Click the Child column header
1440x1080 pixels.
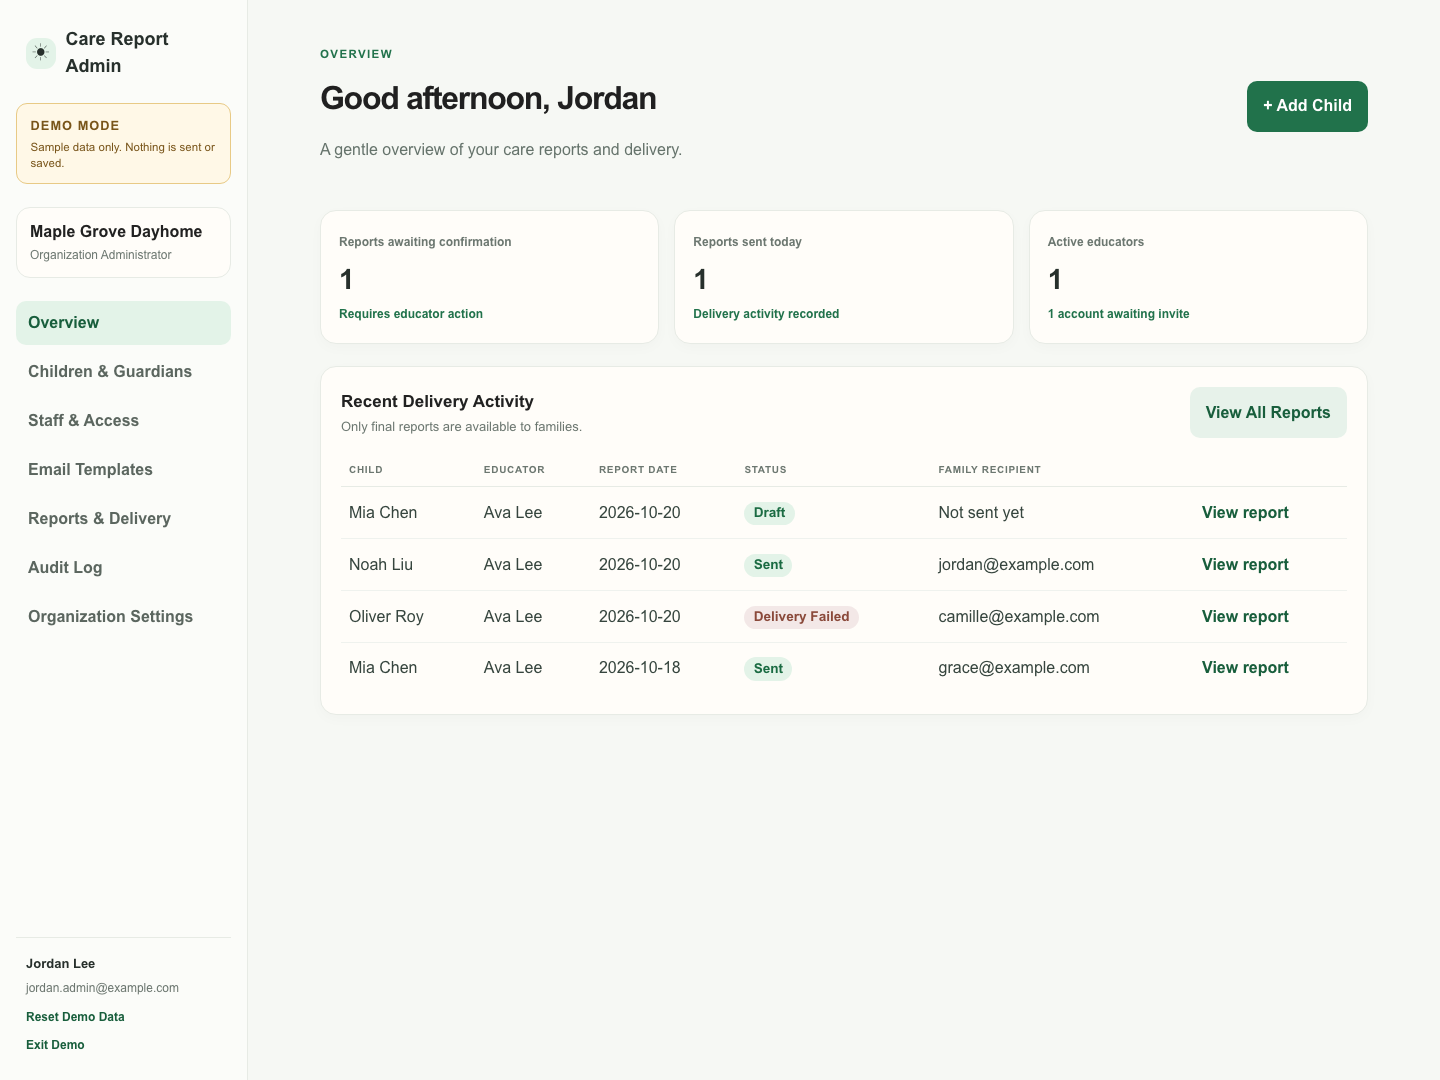tap(366, 470)
